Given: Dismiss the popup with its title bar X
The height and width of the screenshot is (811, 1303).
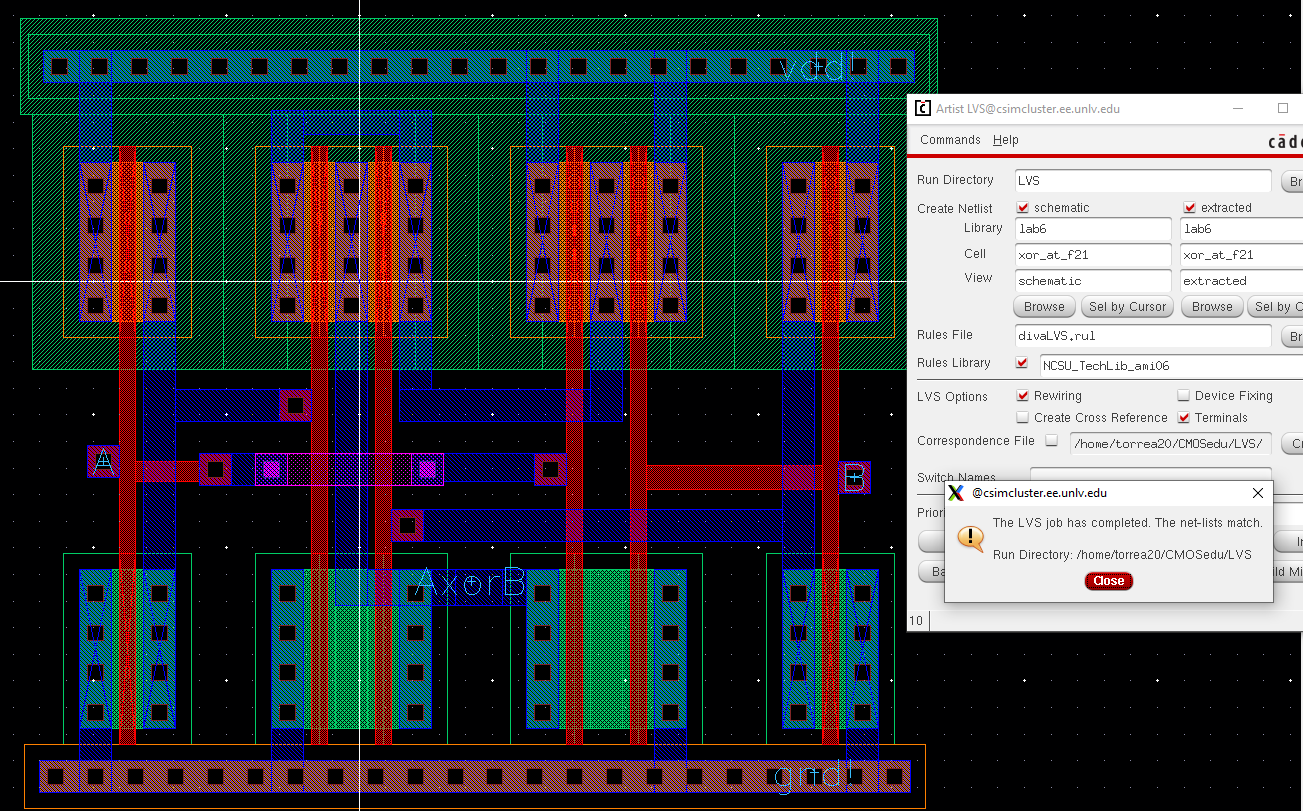Looking at the screenshot, I should tap(1258, 493).
